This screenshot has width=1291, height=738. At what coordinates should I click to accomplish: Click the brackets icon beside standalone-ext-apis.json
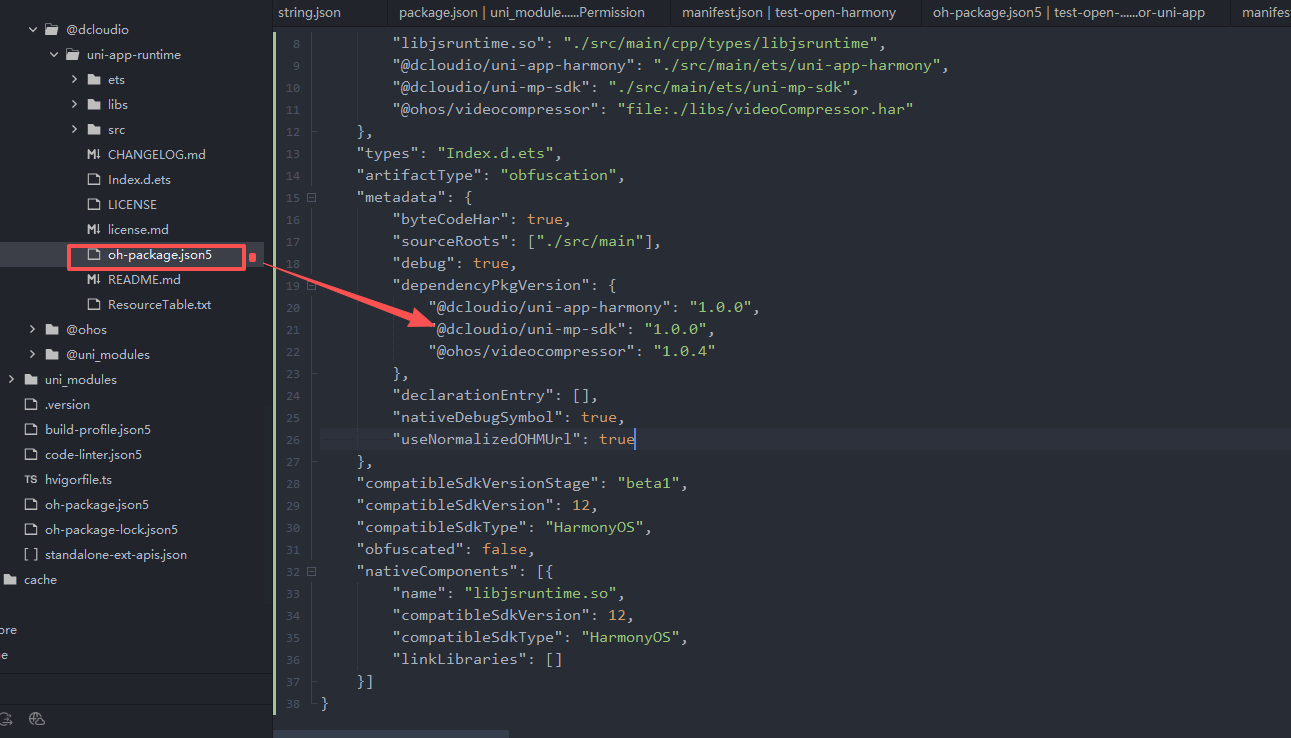30,554
